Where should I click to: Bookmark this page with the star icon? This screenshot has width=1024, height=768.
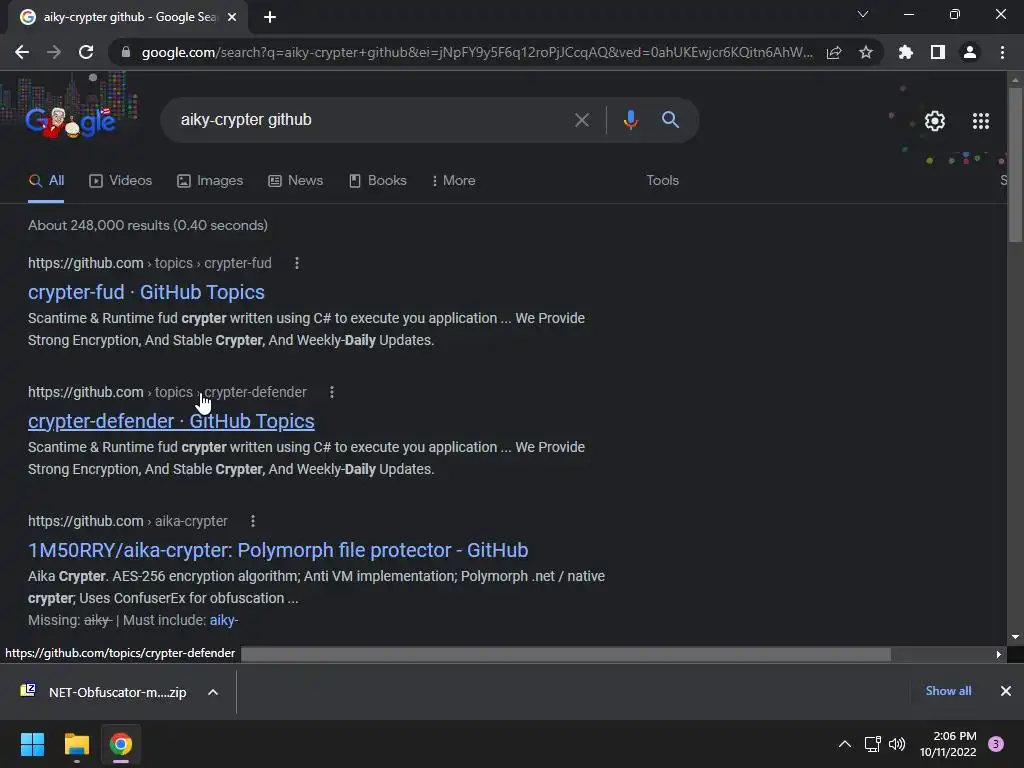pos(866,52)
